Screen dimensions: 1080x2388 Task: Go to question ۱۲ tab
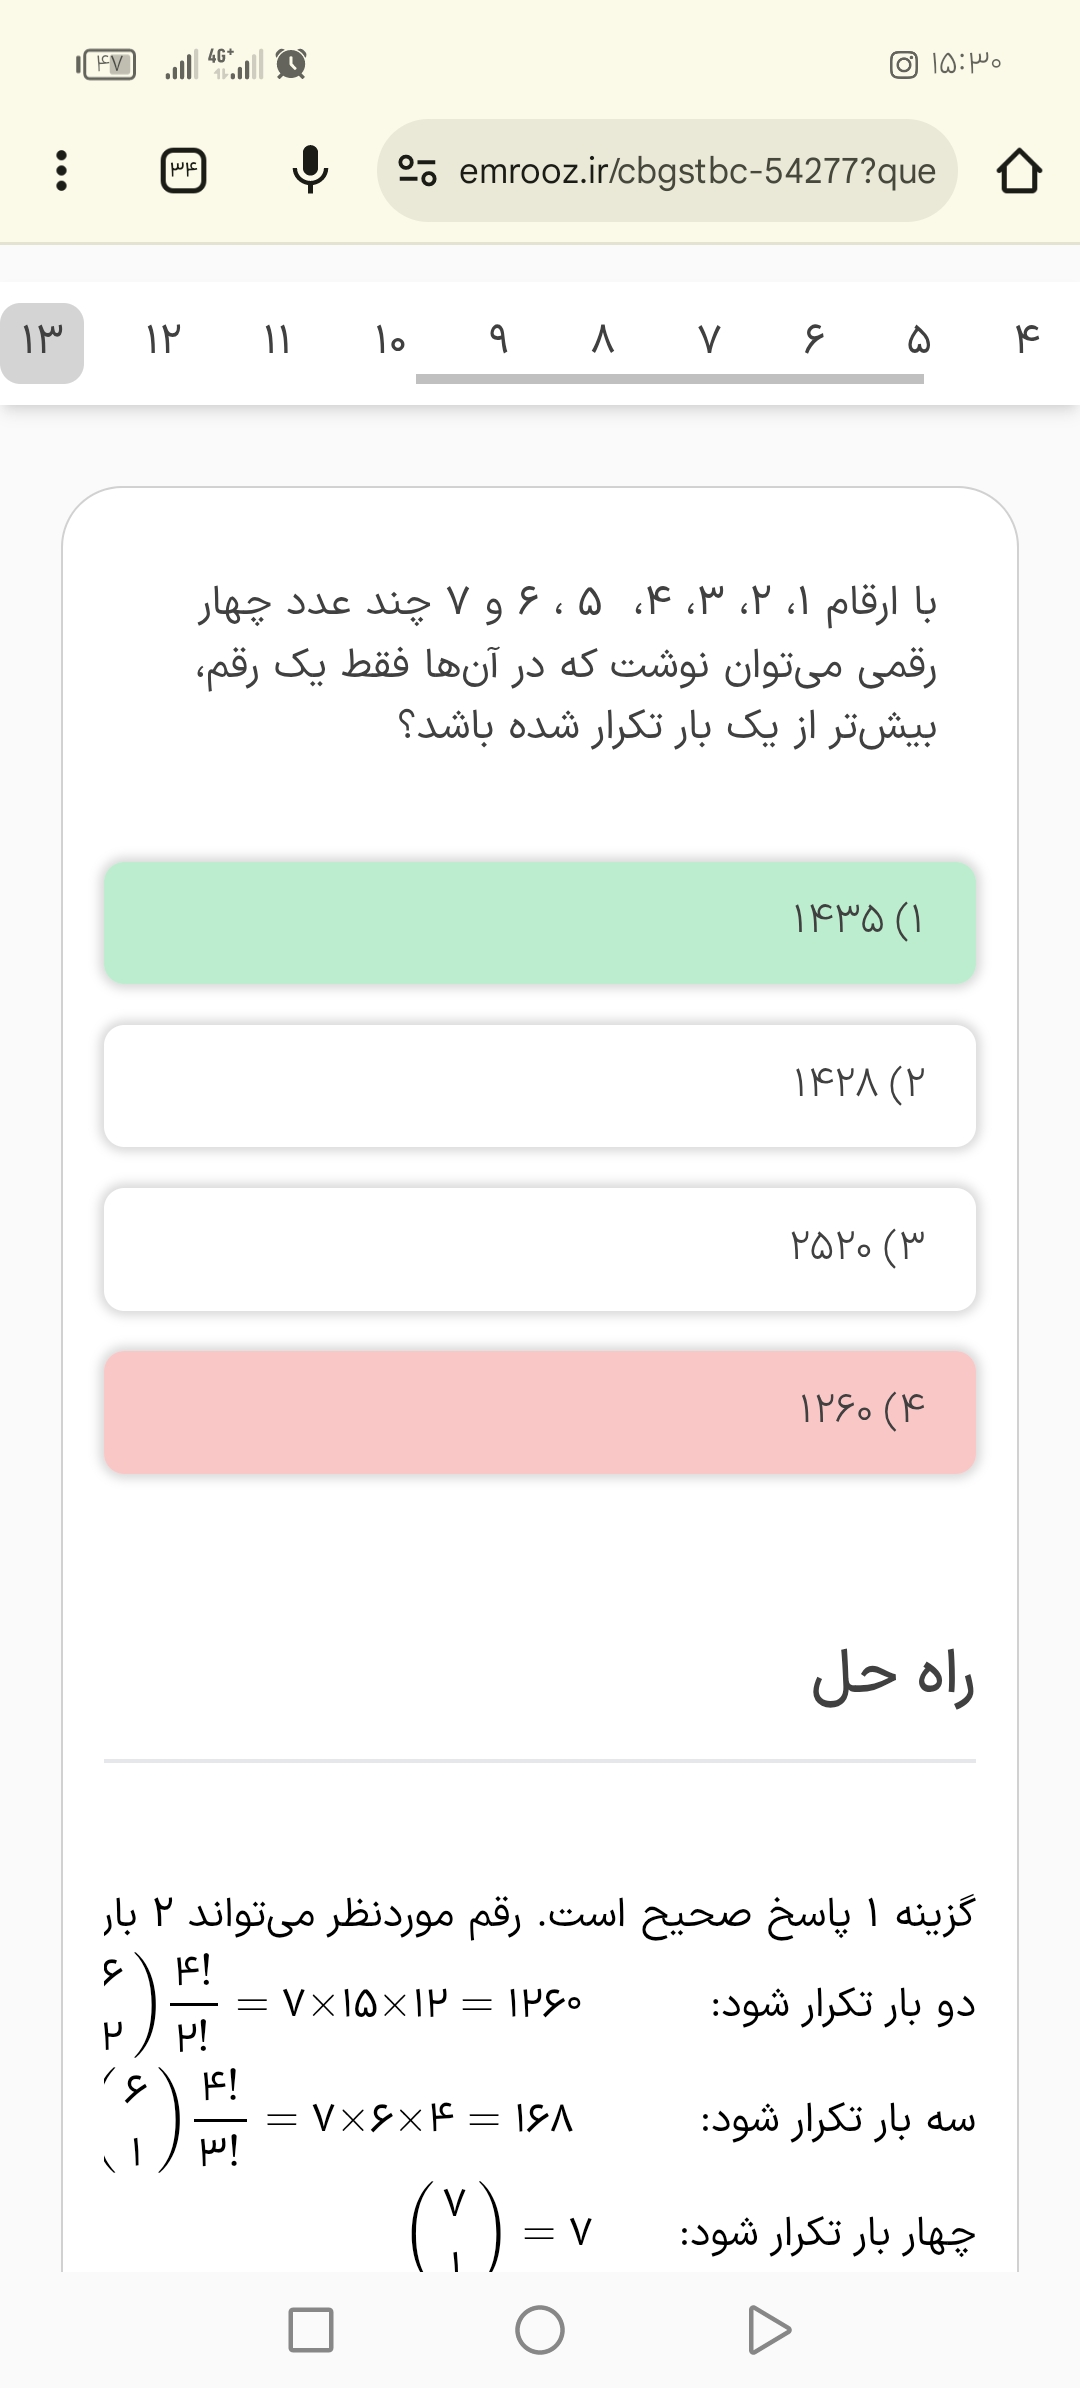pos(162,342)
